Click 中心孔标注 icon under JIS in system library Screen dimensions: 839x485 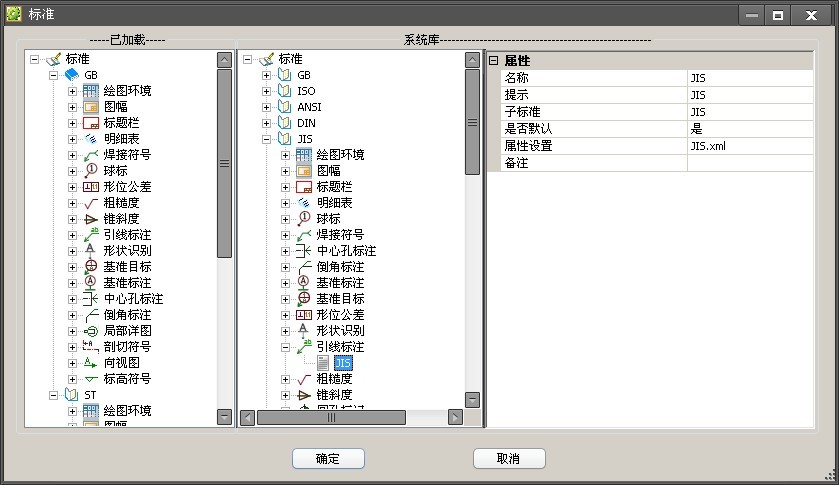pos(303,251)
